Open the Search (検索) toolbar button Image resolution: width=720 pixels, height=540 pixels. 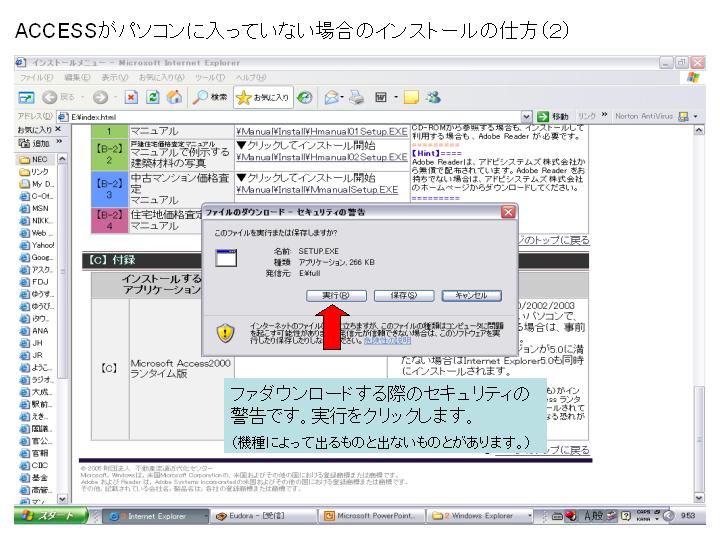(x=210, y=97)
